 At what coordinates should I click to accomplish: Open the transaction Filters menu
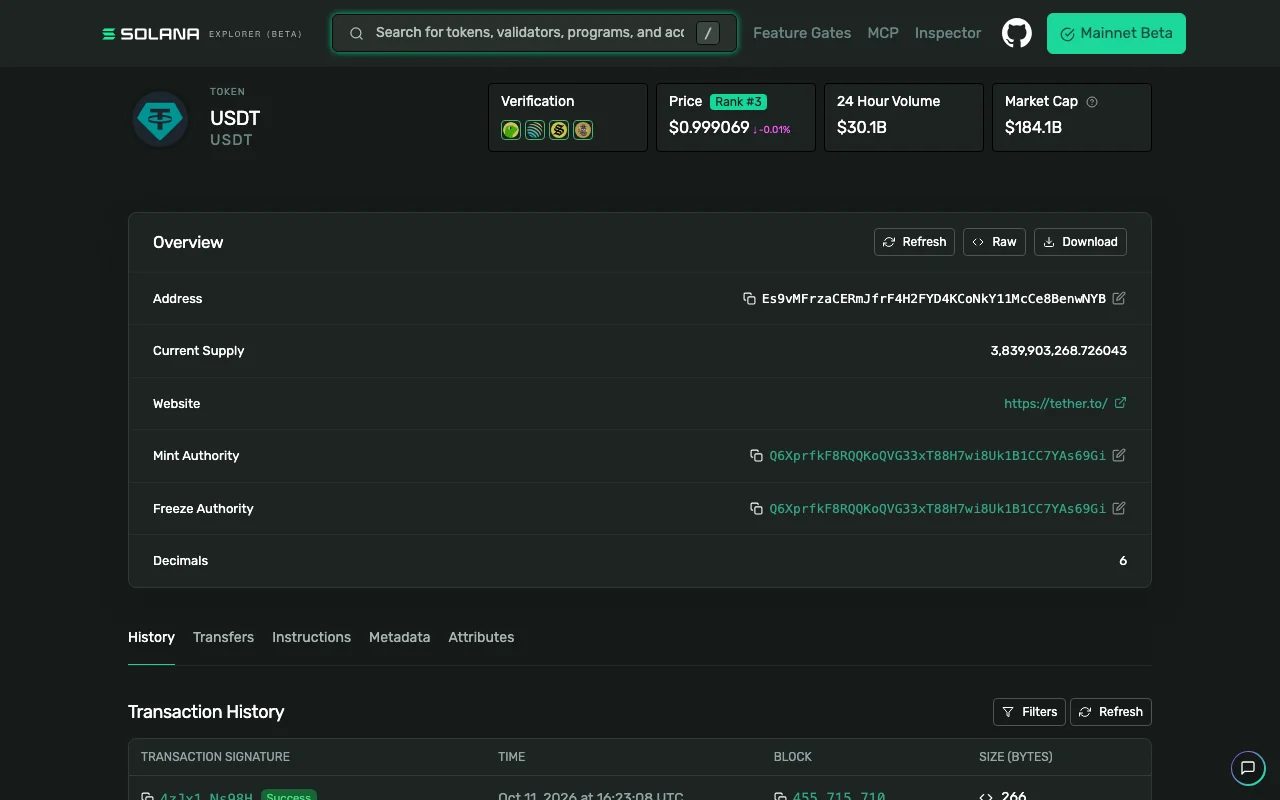click(x=1029, y=712)
